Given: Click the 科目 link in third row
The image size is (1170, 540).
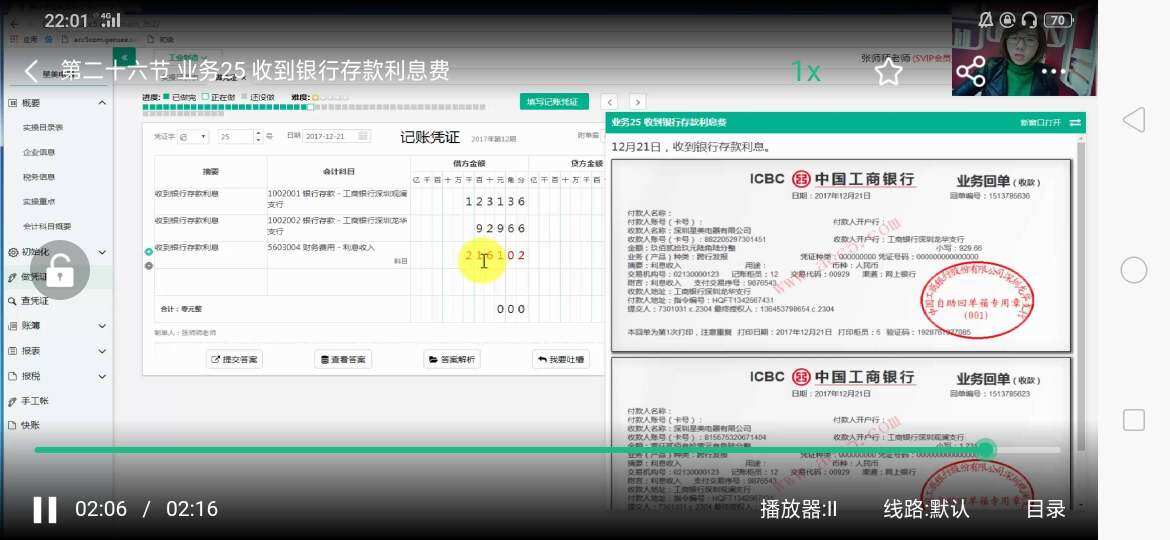Looking at the screenshot, I should tap(401, 262).
